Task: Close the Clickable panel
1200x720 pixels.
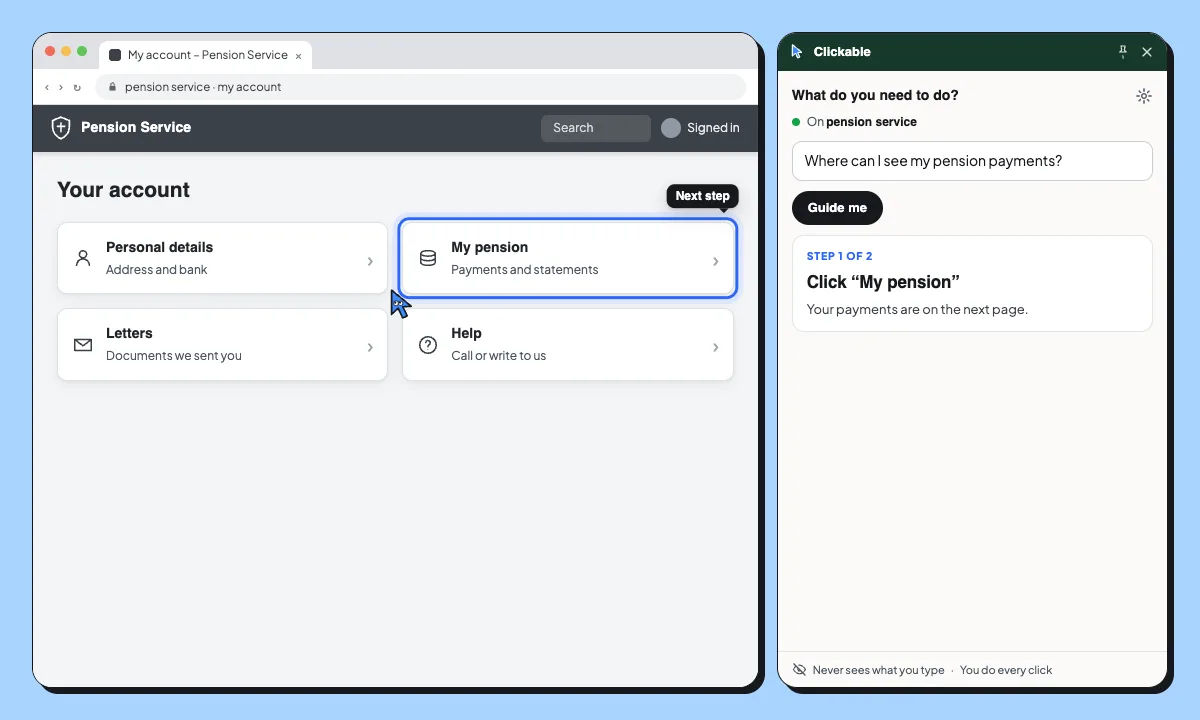Action: (x=1147, y=52)
